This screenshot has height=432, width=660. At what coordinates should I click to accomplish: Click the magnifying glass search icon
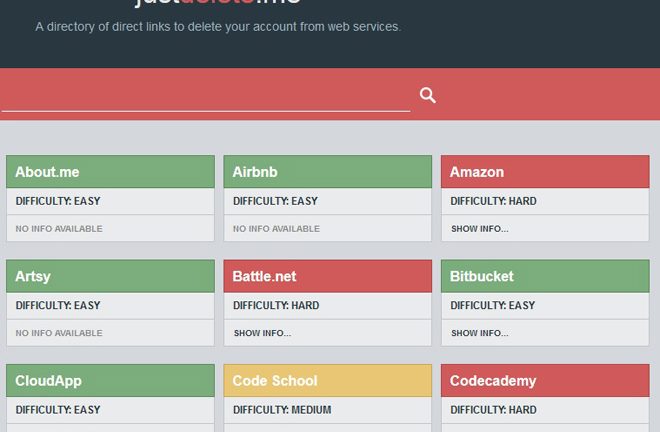click(428, 96)
